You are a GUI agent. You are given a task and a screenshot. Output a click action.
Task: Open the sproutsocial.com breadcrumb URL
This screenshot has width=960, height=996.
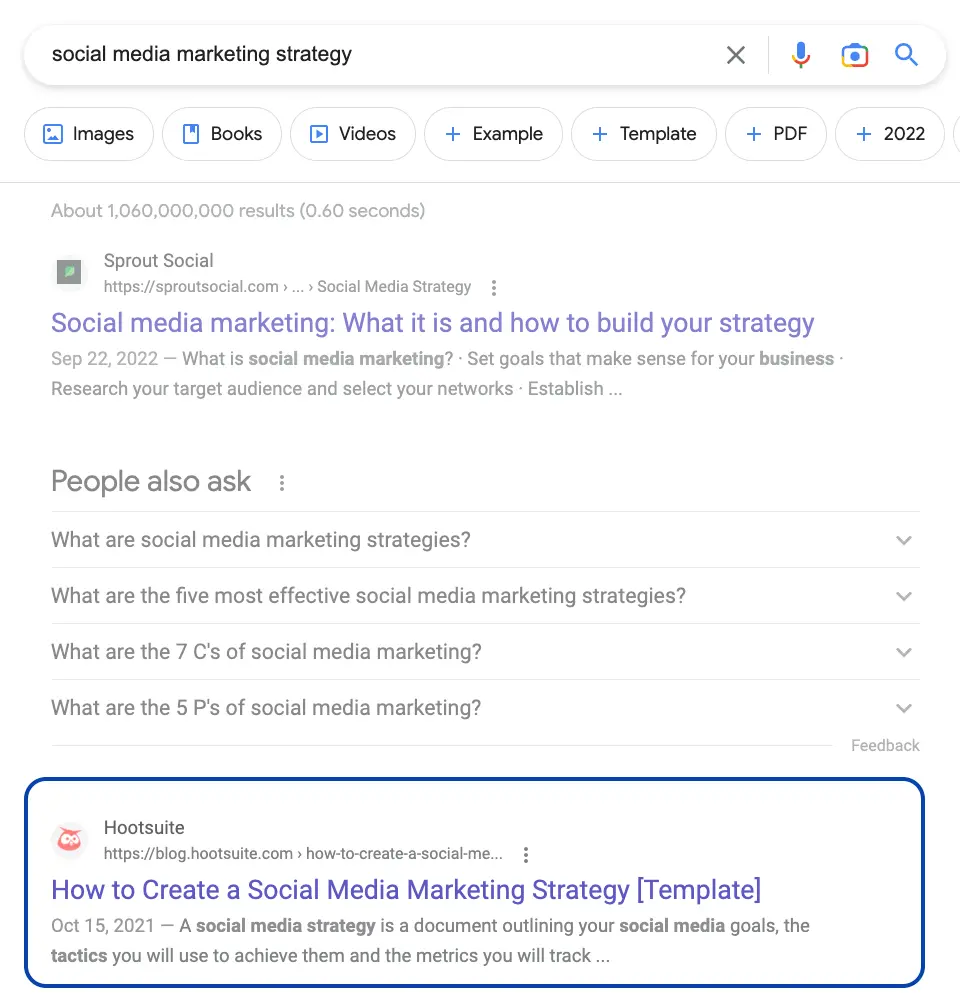point(287,287)
